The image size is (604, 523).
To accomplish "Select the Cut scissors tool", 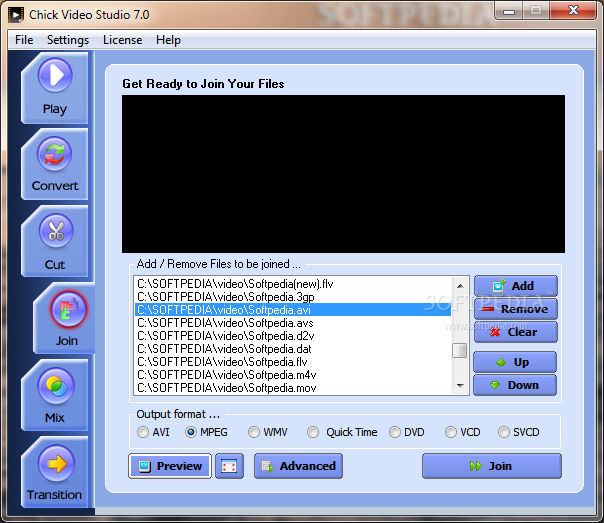I will (x=55, y=241).
